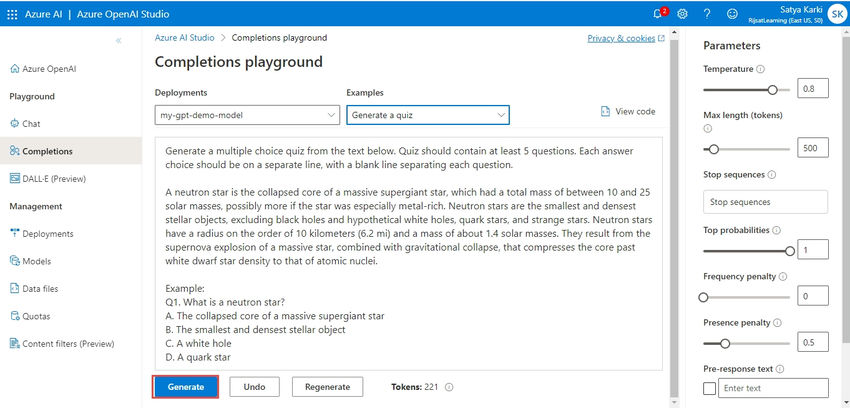Viewport: 850px width, 408px height.
Task: Click the Generate button
Action: pyautogui.click(x=186, y=387)
